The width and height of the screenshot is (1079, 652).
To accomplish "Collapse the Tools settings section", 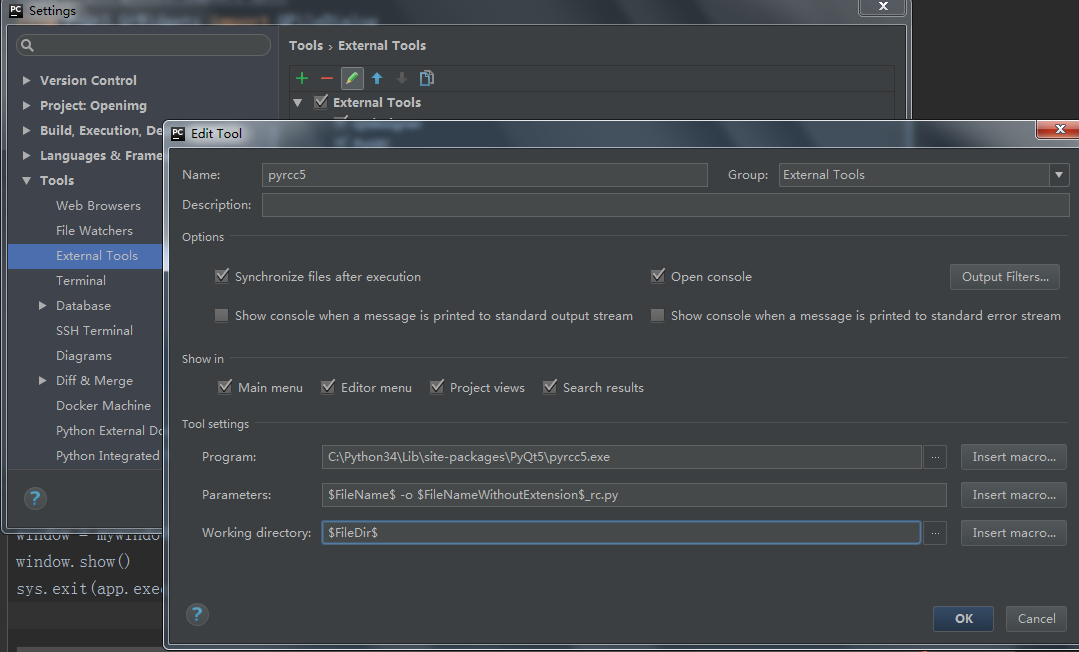I will 26,180.
